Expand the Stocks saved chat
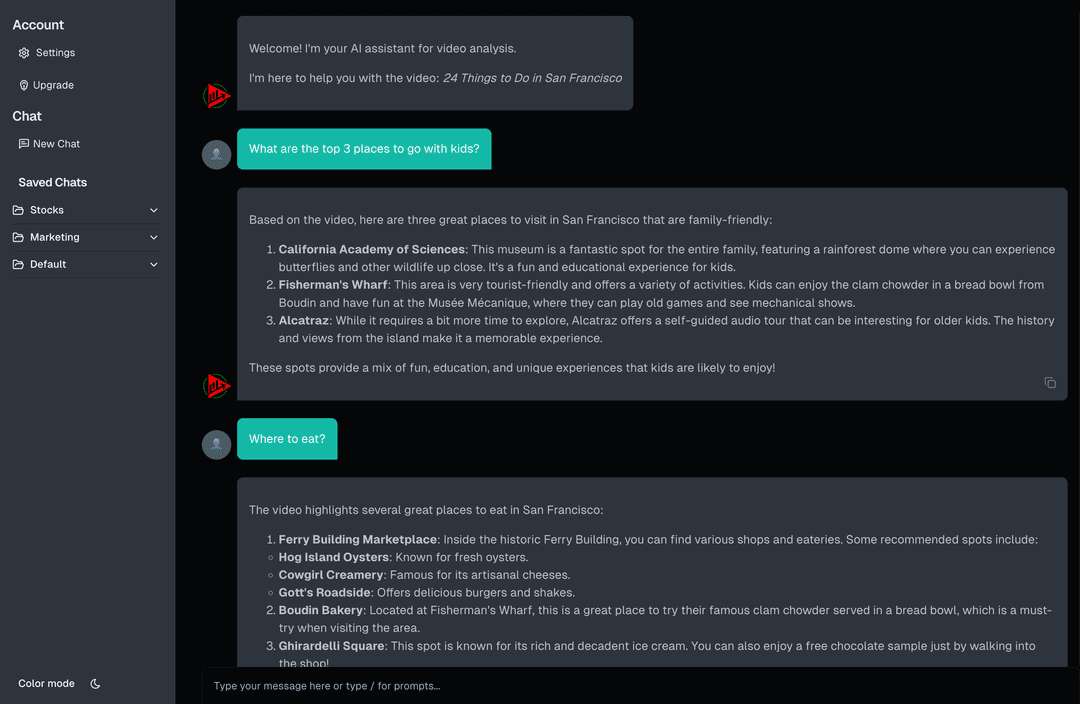The image size is (1080, 704). (153, 210)
